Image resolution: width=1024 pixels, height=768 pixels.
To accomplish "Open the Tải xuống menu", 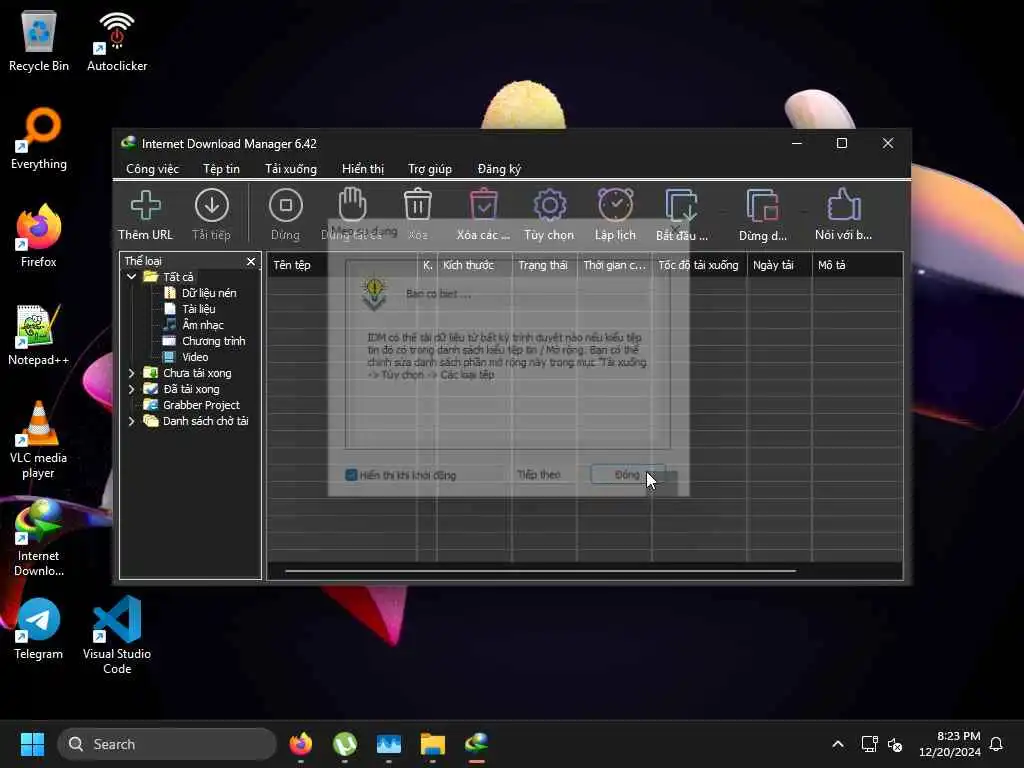I will (x=291, y=168).
